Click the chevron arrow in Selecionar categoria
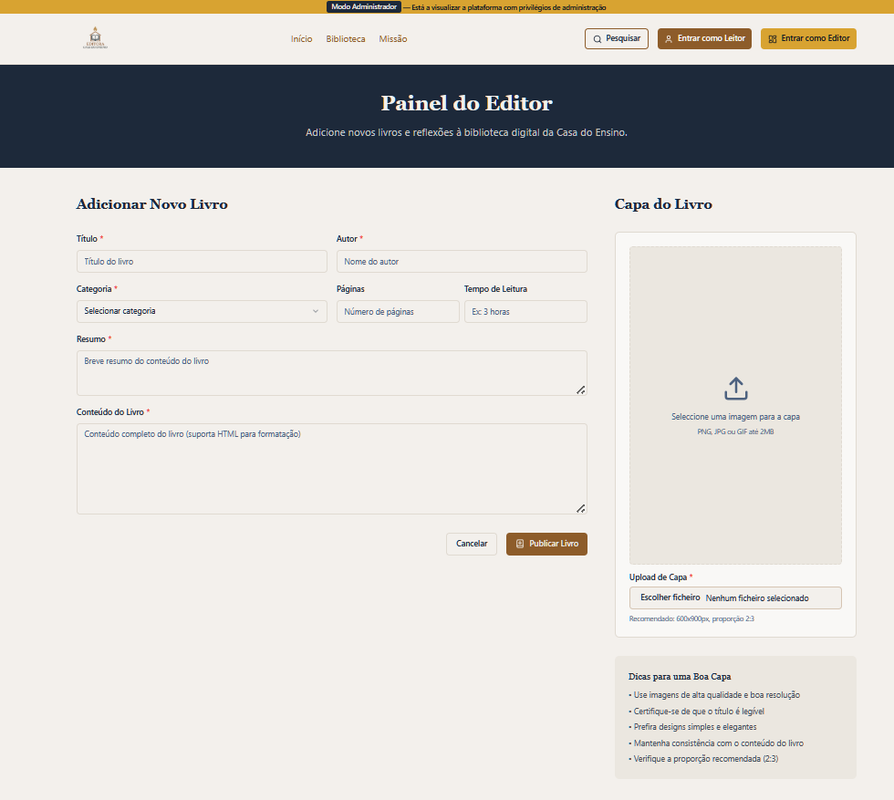 tap(316, 311)
